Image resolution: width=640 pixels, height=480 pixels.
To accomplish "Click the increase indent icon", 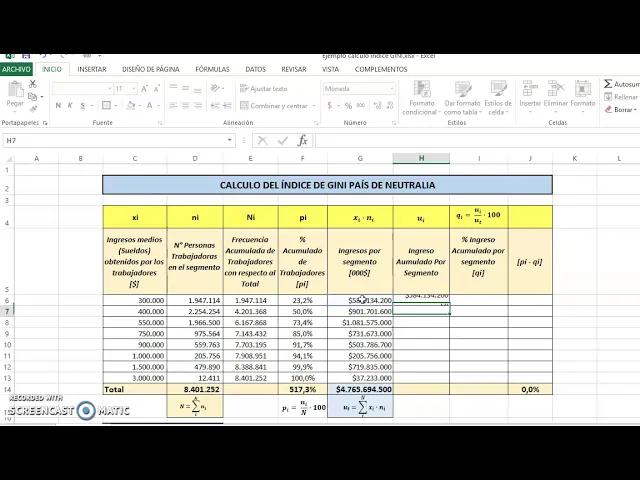I will 227,106.
